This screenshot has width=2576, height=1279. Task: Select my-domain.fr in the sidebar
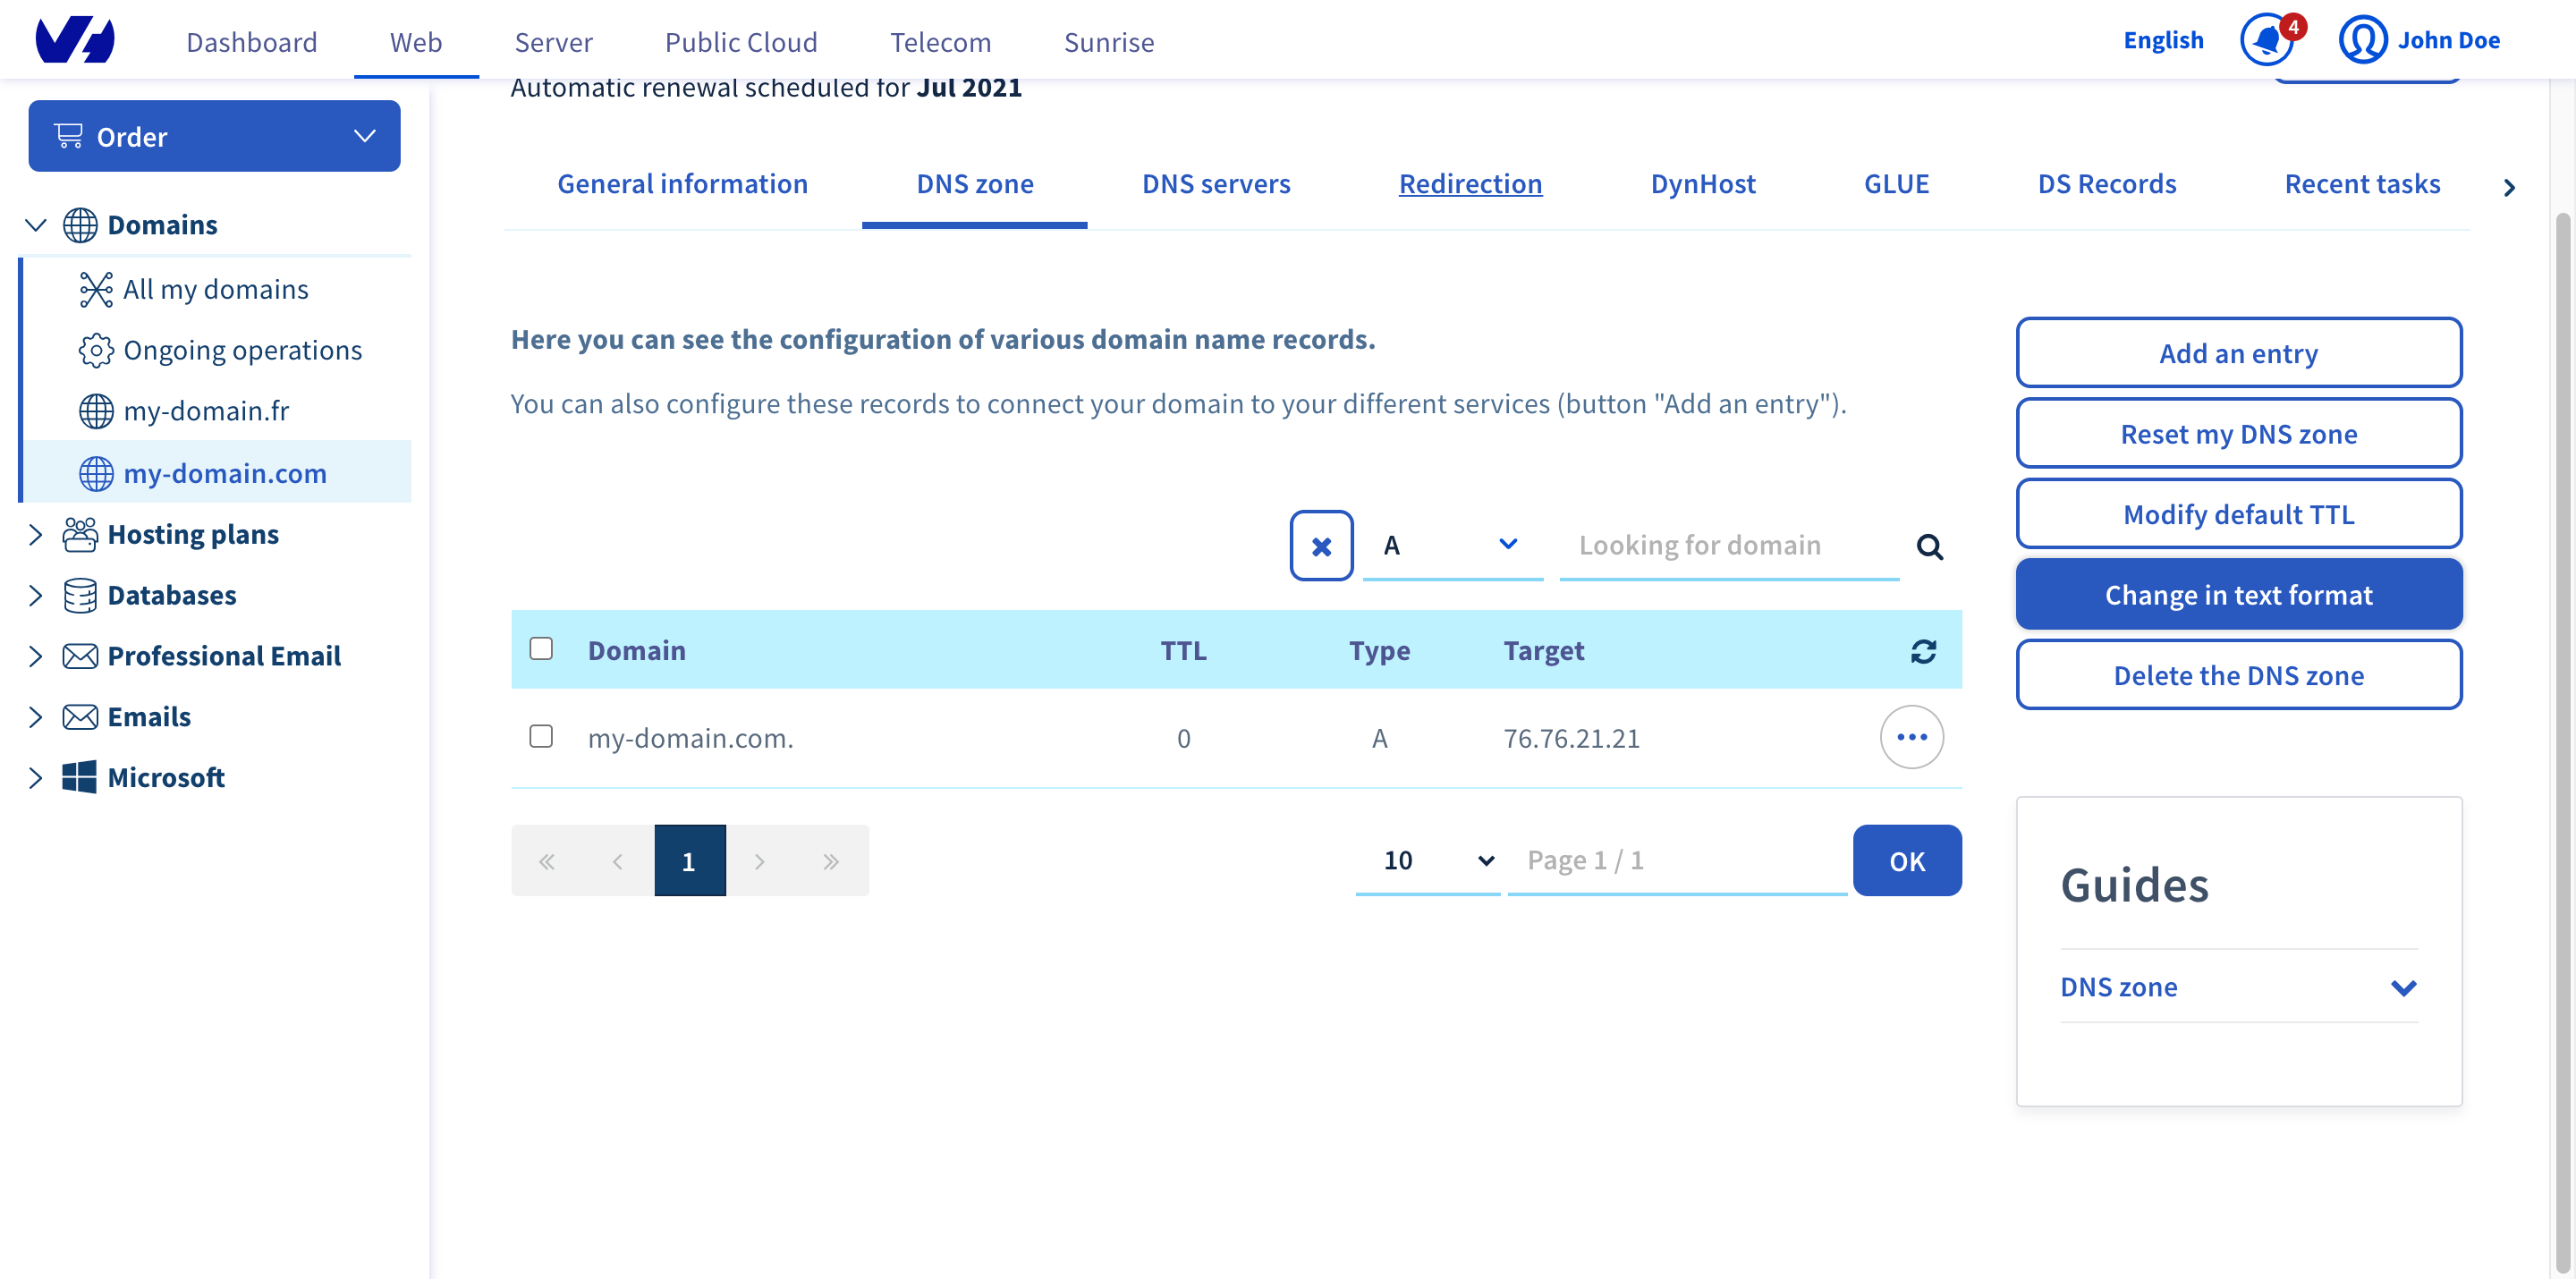click(206, 411)
